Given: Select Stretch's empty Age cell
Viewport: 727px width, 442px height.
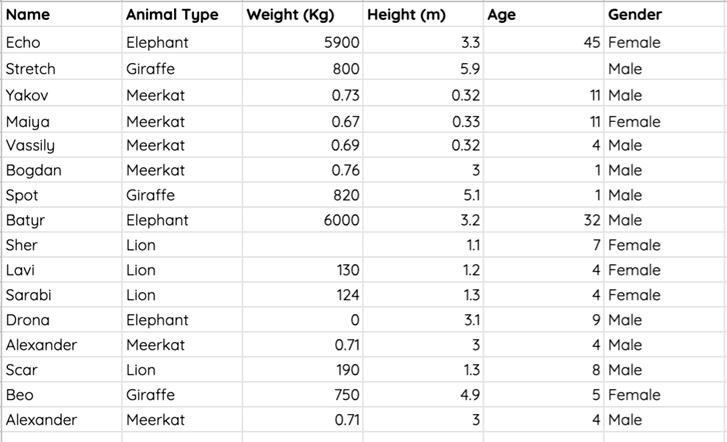Looking at the screenshot, I should point(543,69).
